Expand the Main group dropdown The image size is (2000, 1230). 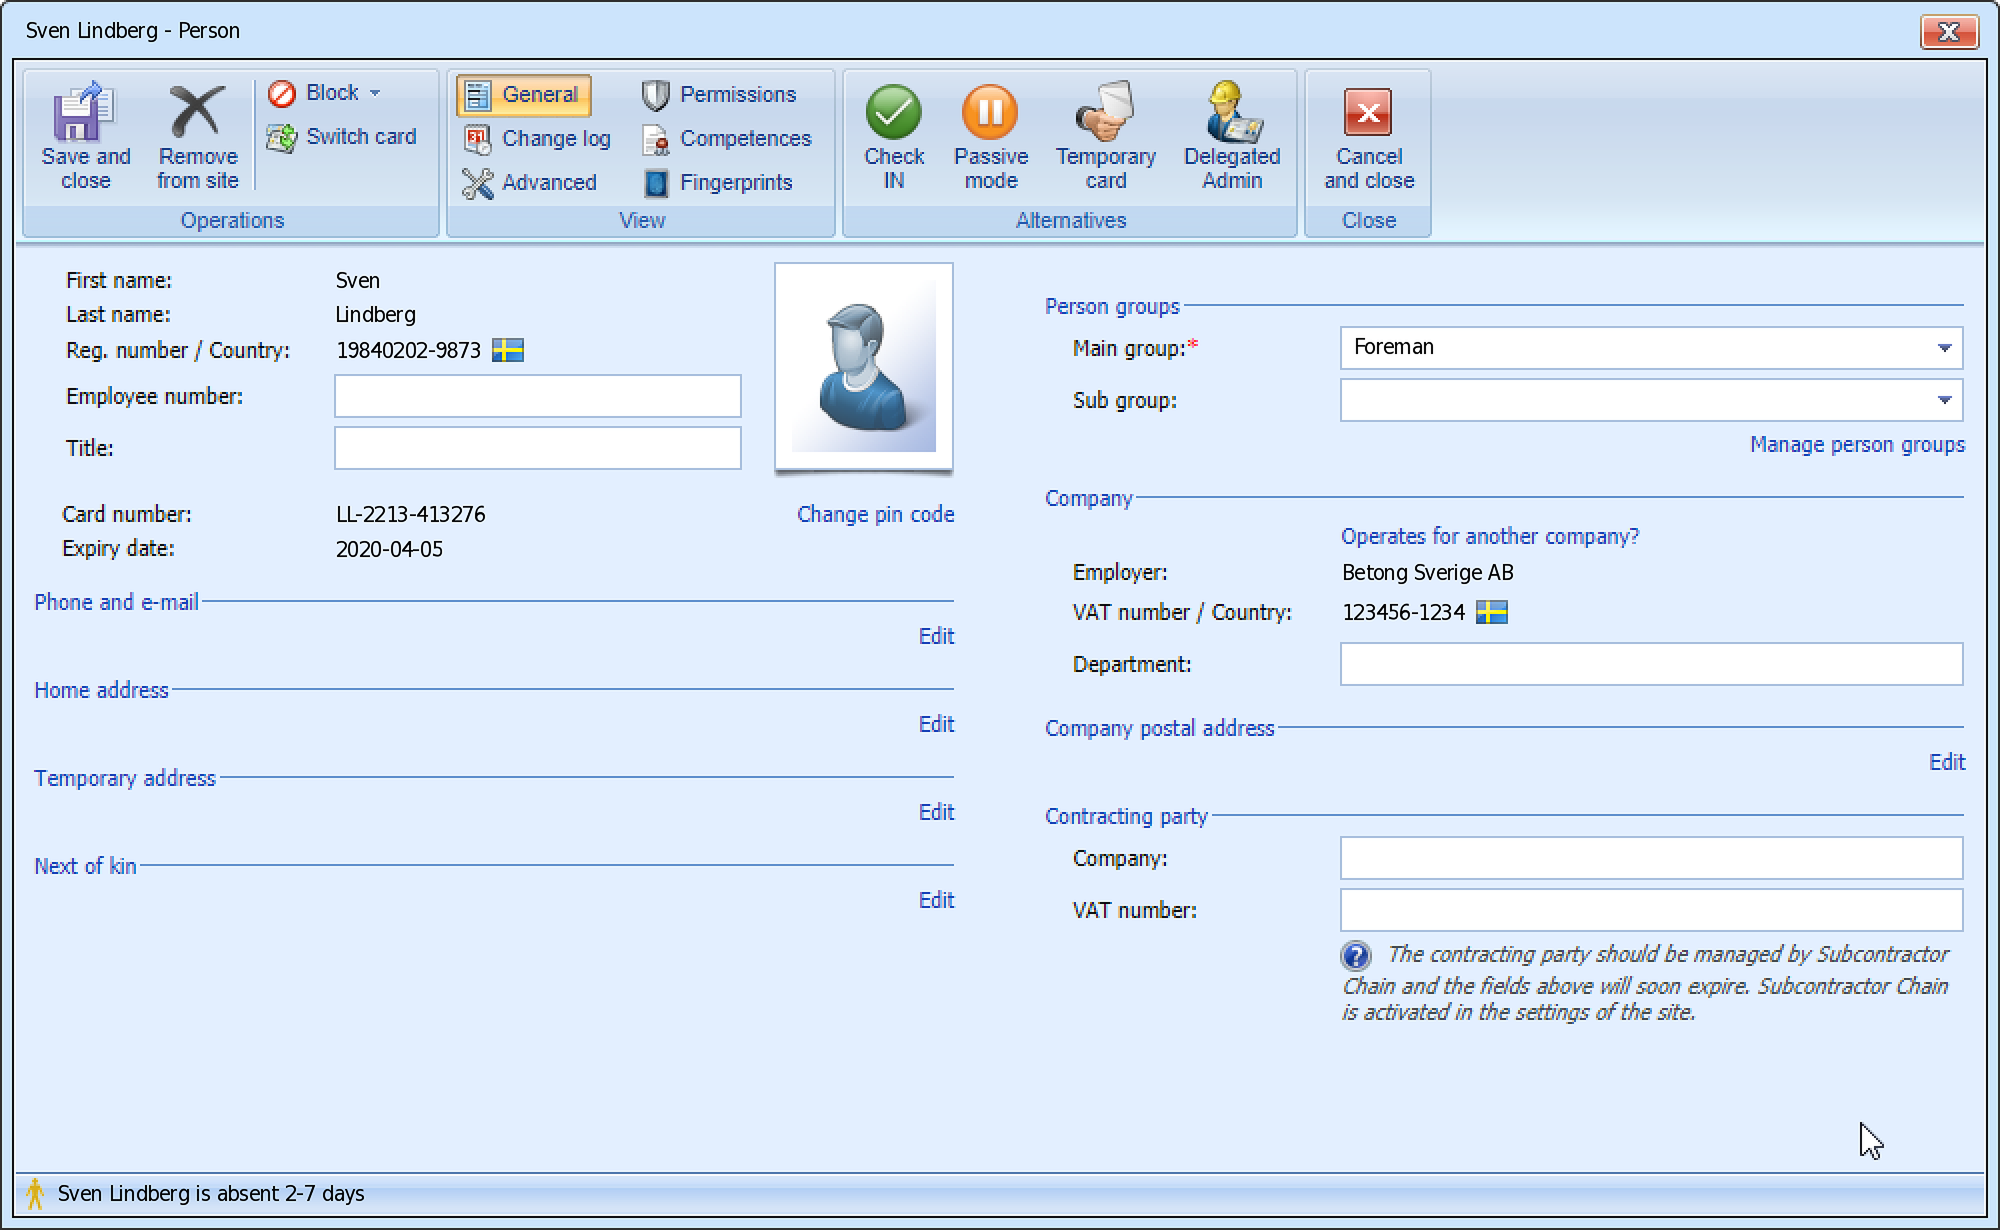(x=1944, y=348)
